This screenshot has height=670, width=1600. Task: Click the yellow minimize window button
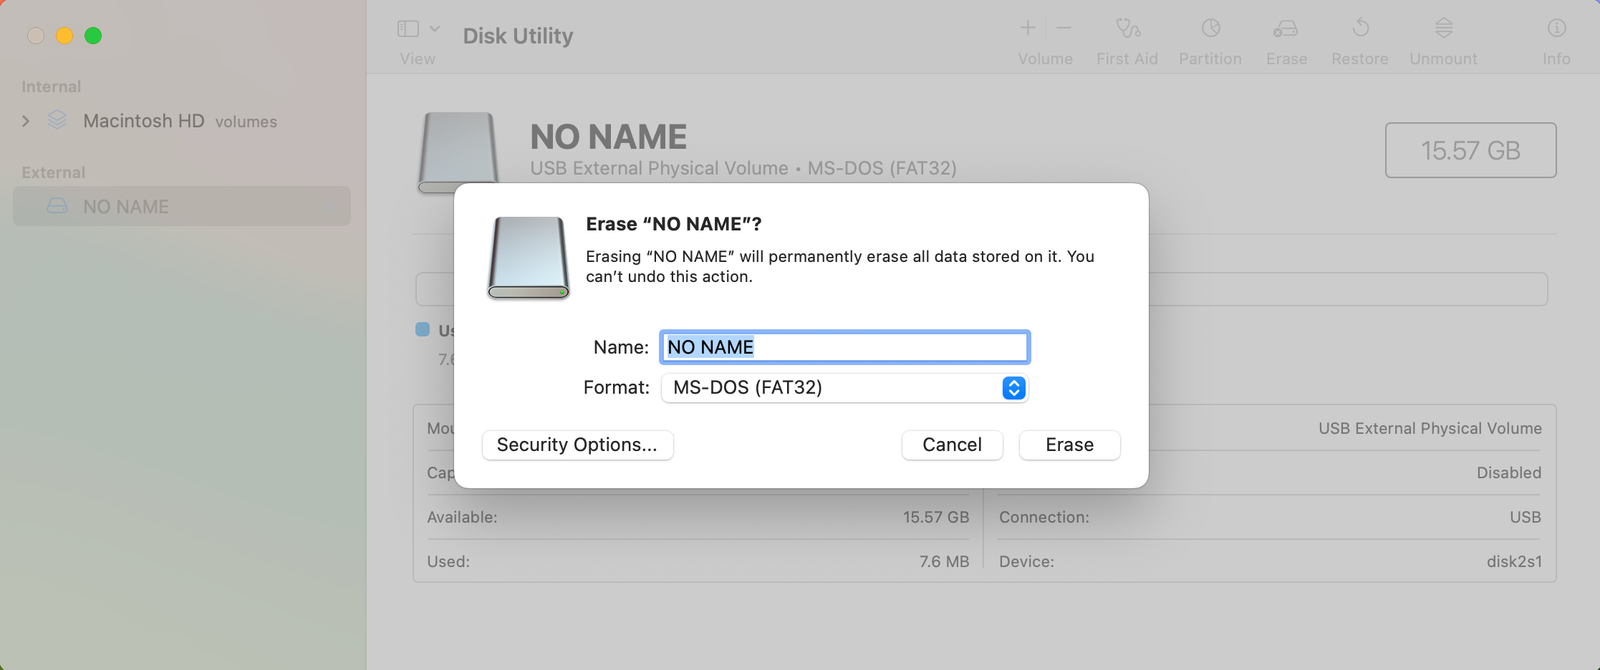click(x=64, y=36)
